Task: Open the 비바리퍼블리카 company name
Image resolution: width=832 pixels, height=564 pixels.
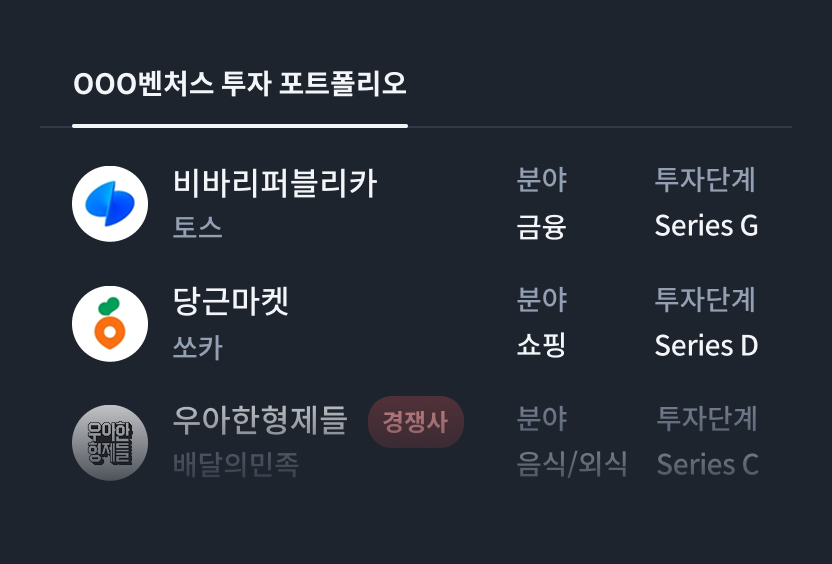Action: pos(275,183)
